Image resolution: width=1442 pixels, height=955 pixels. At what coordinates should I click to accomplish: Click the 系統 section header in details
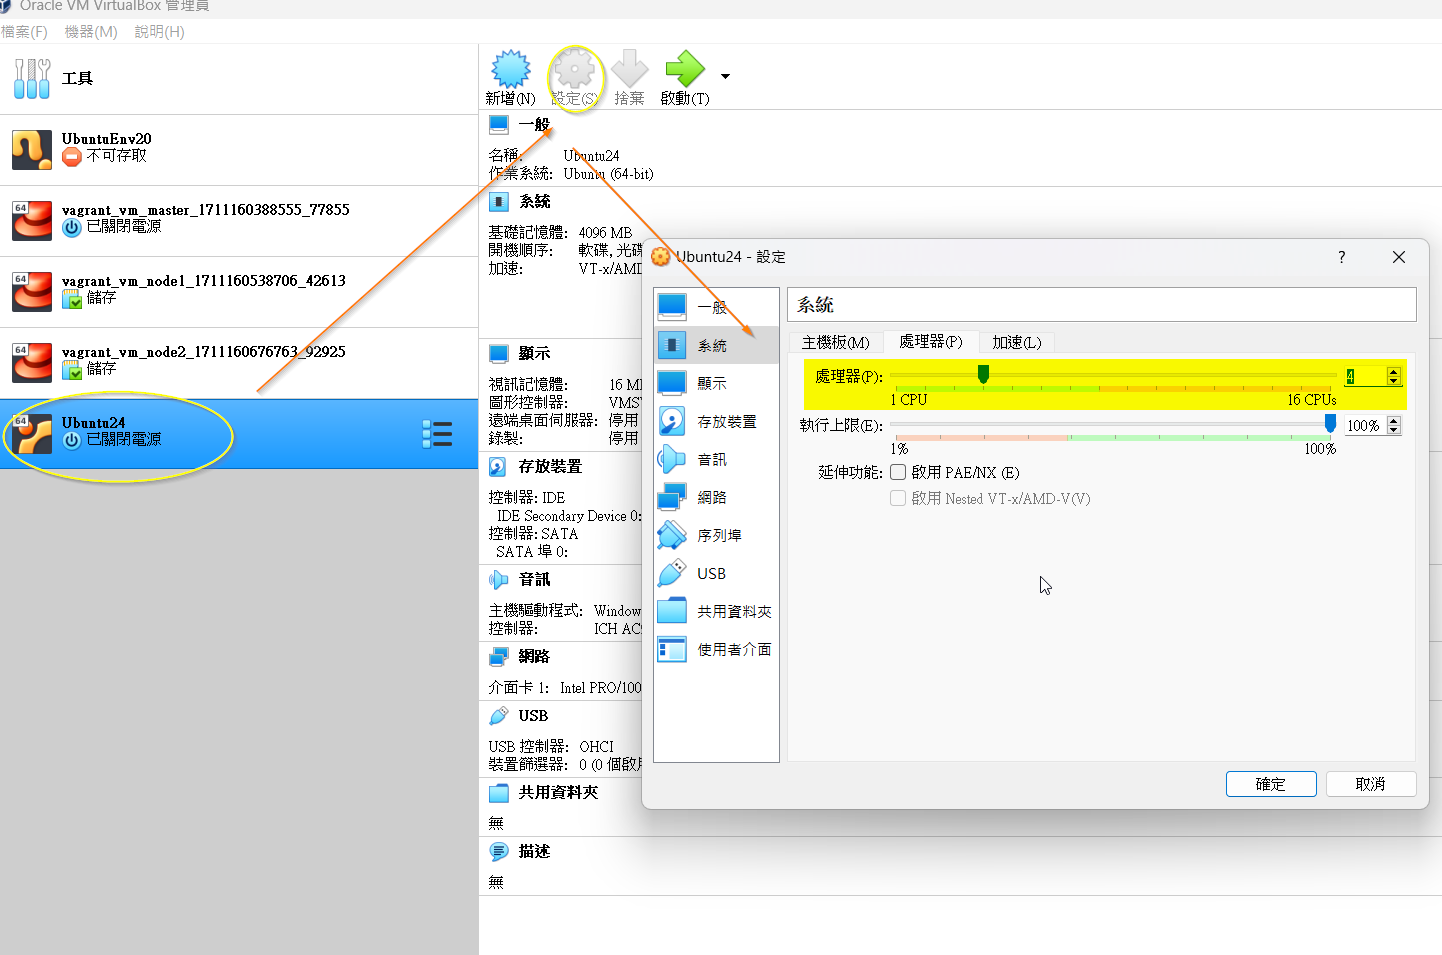coord(535,201)
